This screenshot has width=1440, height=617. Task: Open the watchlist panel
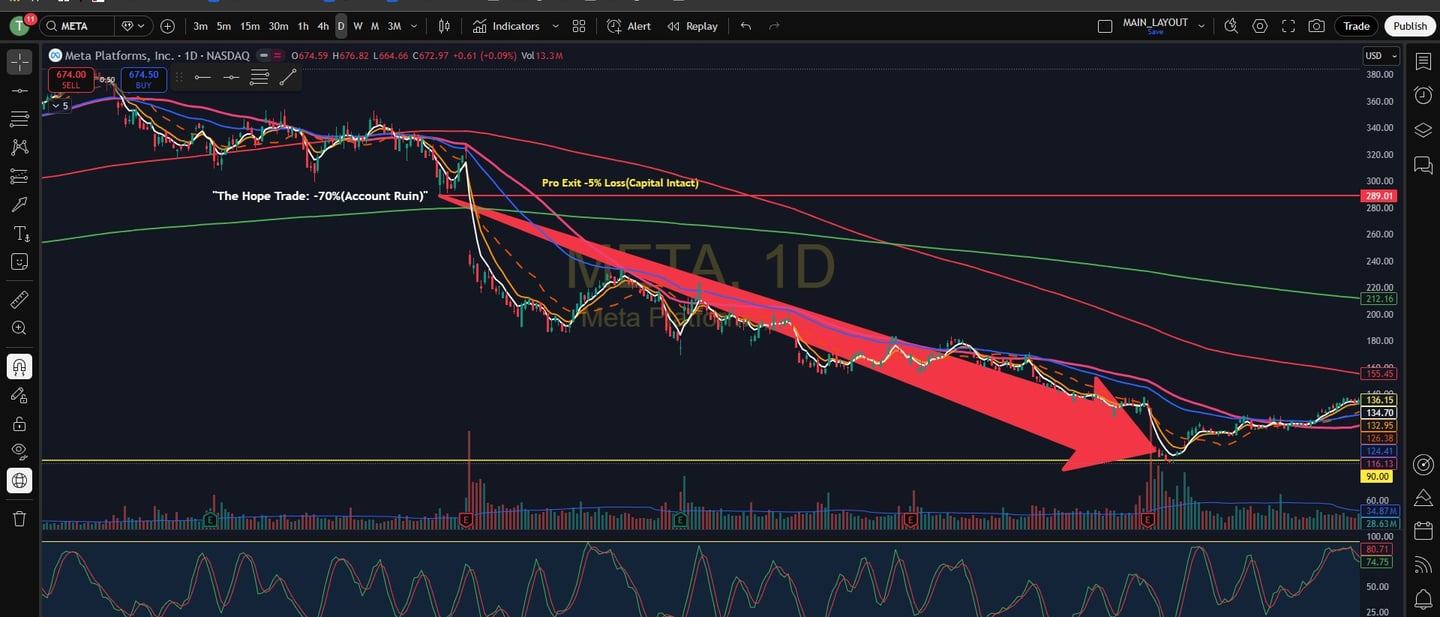[1422, 62]
